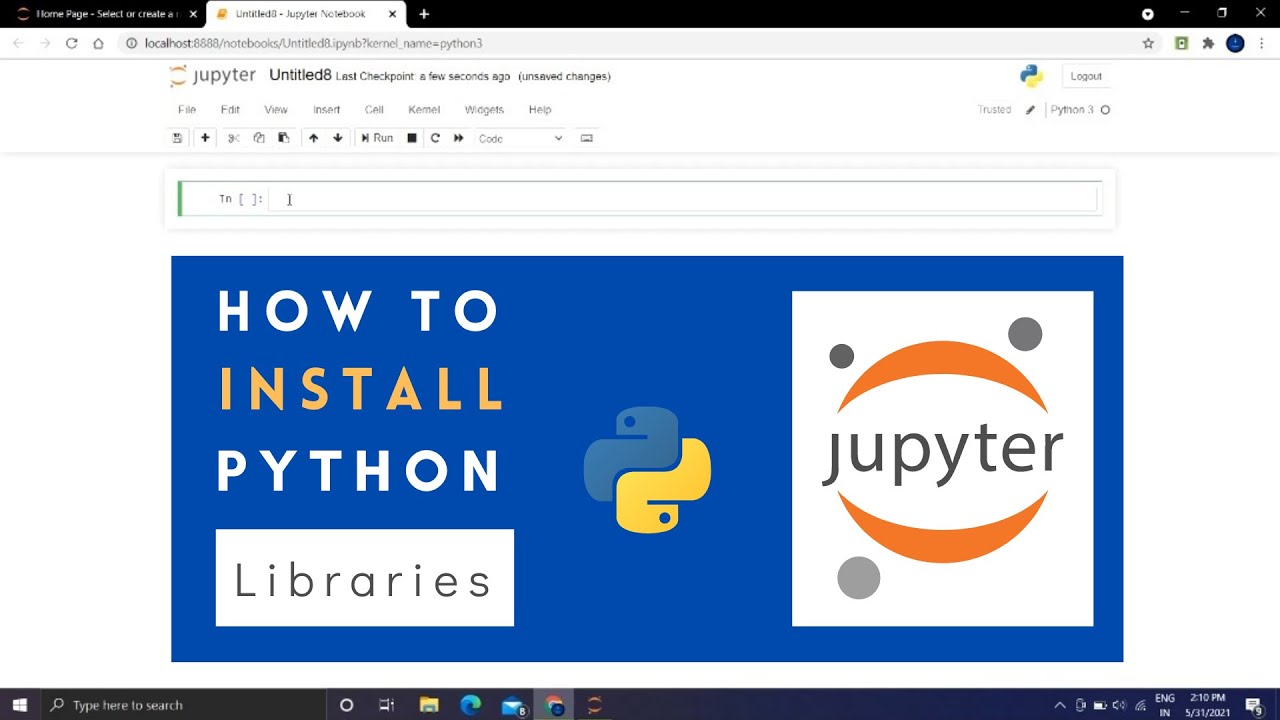1280x720 pixels.
Task: Open Cortana circle icon in taskbar
Action: [346, 705]
